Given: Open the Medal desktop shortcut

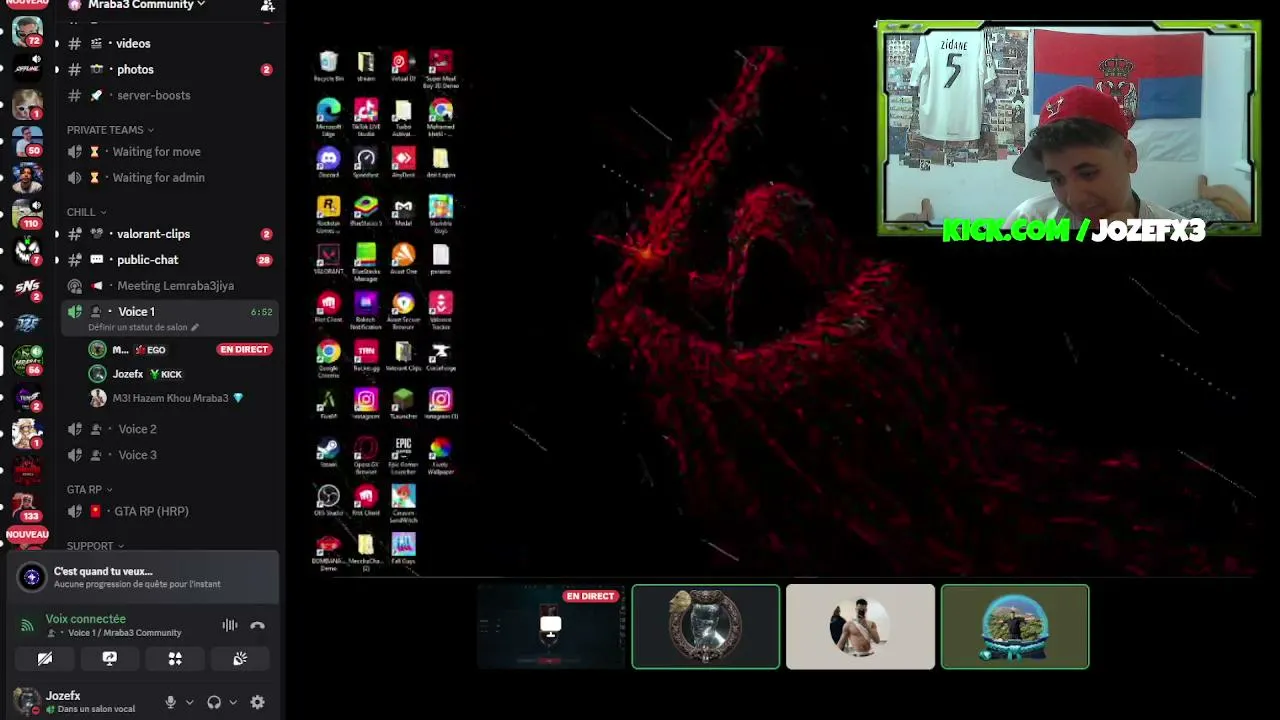Looking at the screenshot, I should (403, 212).
